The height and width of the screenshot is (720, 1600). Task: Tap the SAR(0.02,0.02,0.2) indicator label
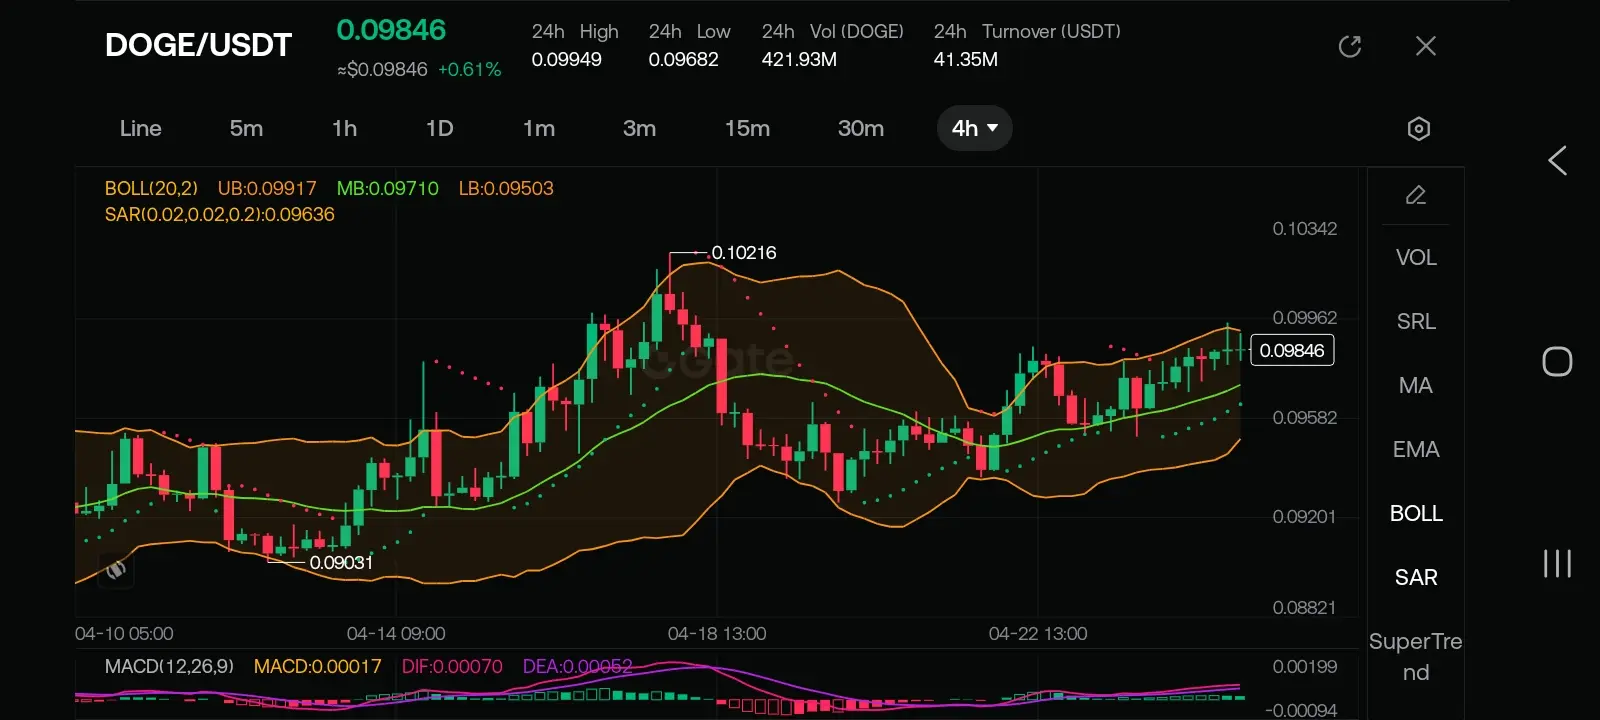pyautogui.click(x=220, y=214)
